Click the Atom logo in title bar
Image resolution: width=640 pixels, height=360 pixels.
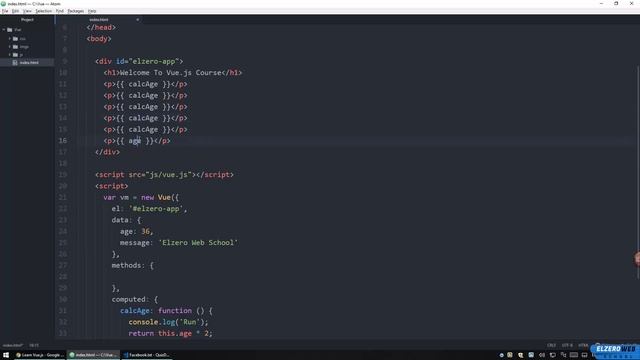tap(3, 4)
